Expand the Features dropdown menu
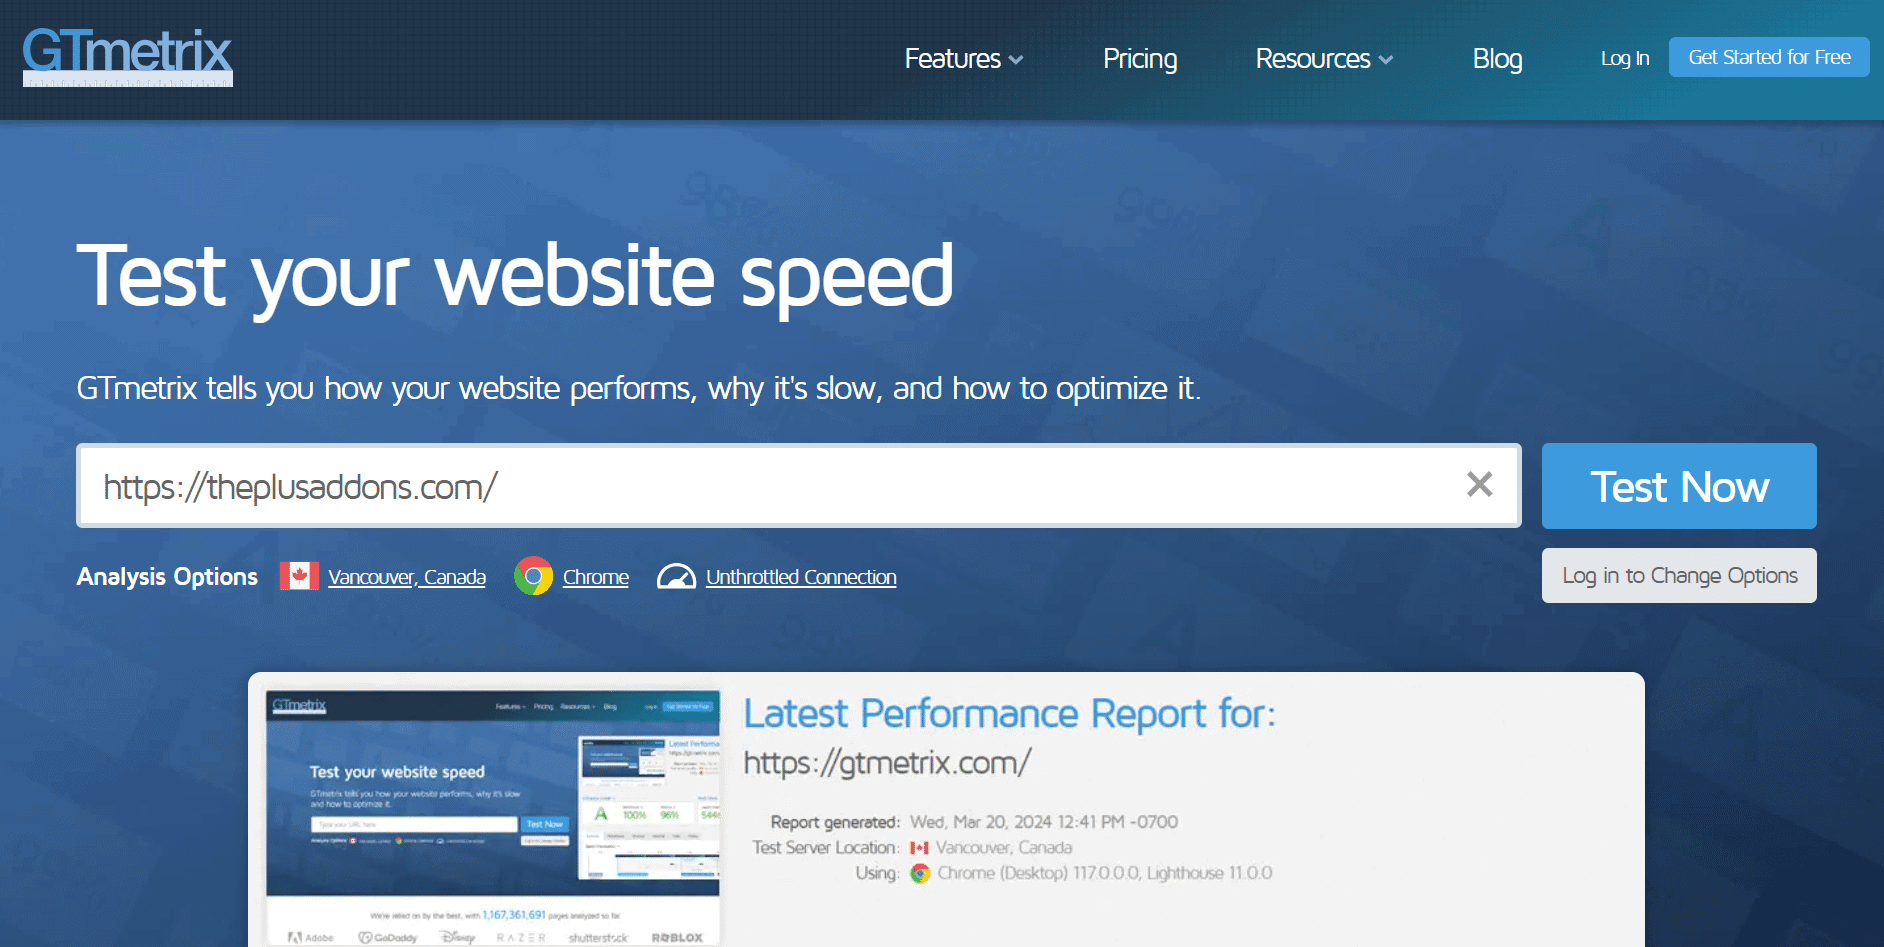This screenshot has width=1884, height=947. [963, 59]
